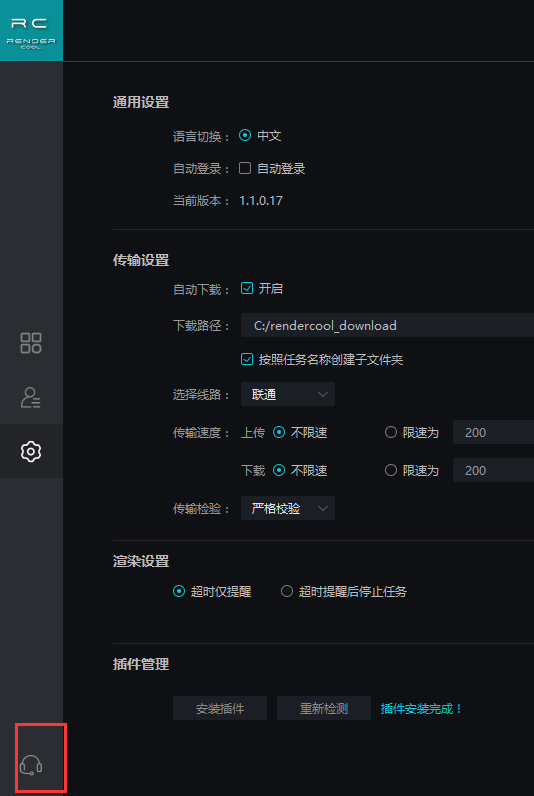Enable the 自动登录 checkbox
Viewport: 534px width, 796px height.
245,168
